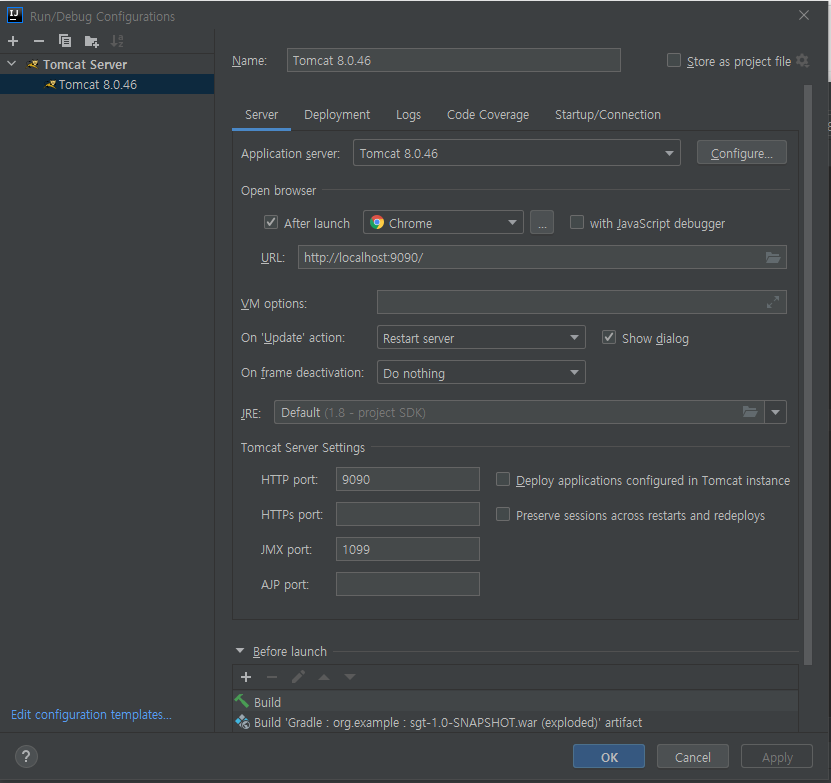Enable Preserve sessions across restarts and redeploys

coord(502,514)
